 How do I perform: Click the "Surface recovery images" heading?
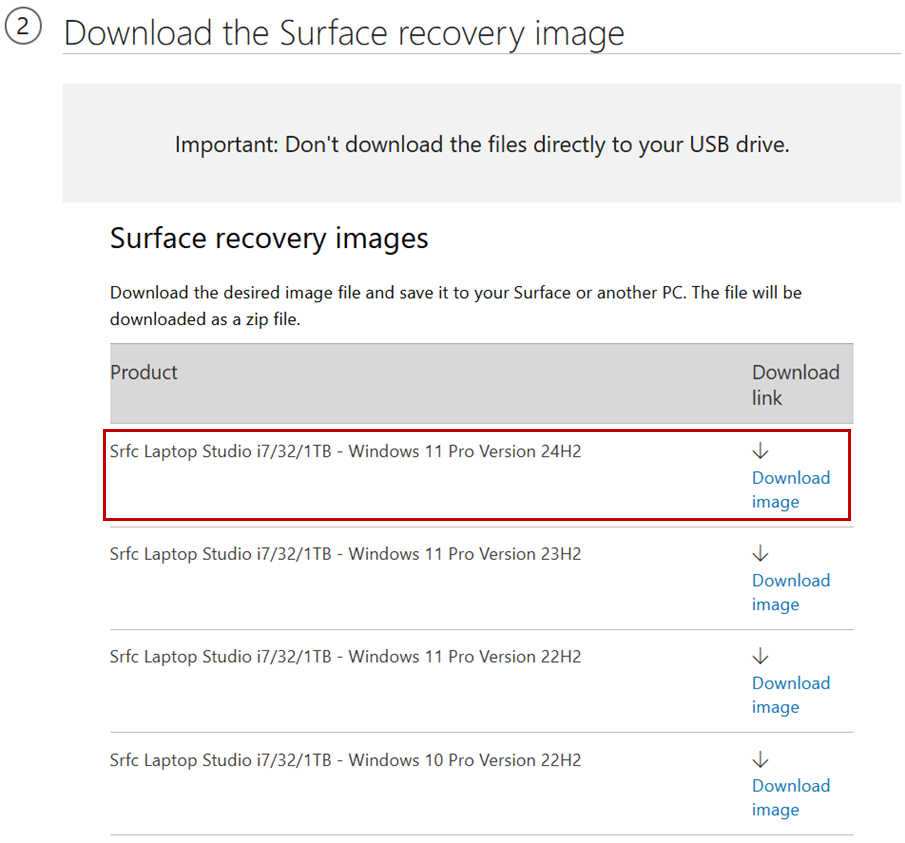pyautogui.click(x=268, y=238)
